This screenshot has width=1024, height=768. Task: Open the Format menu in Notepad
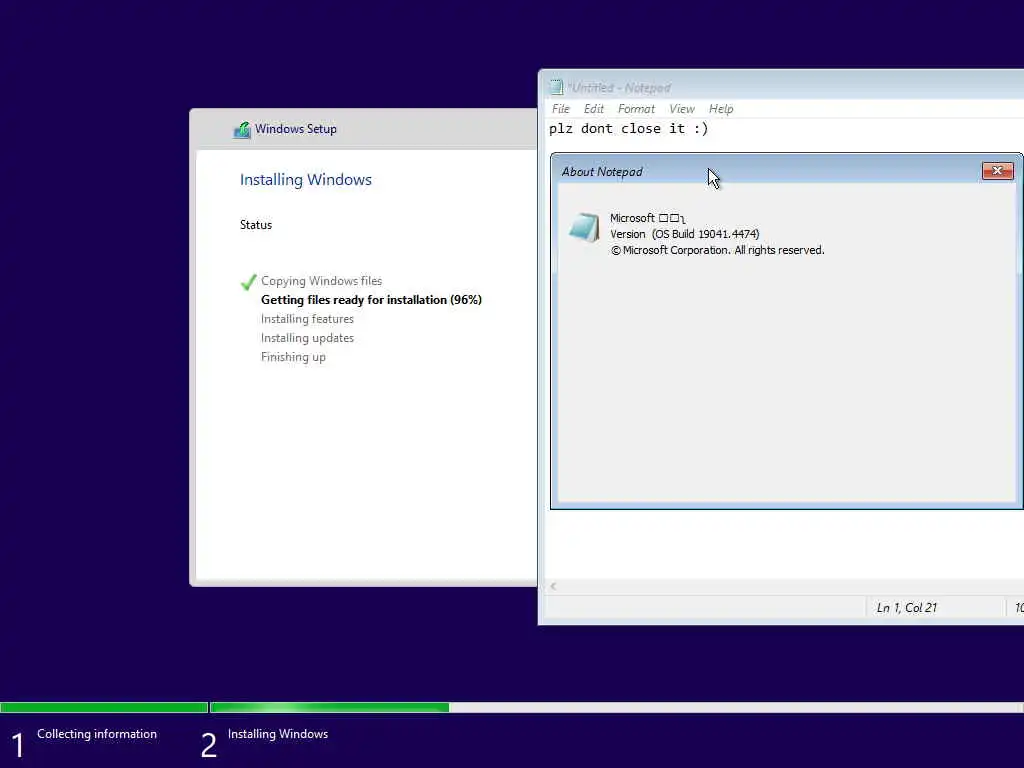tap(636, 109)
